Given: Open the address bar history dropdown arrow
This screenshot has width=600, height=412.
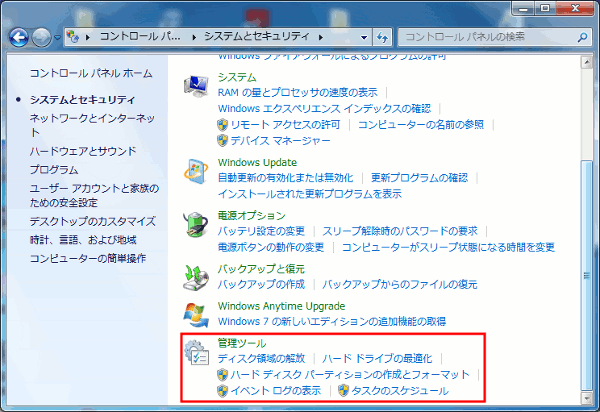Looking at the screenshot, I should 362,37.
